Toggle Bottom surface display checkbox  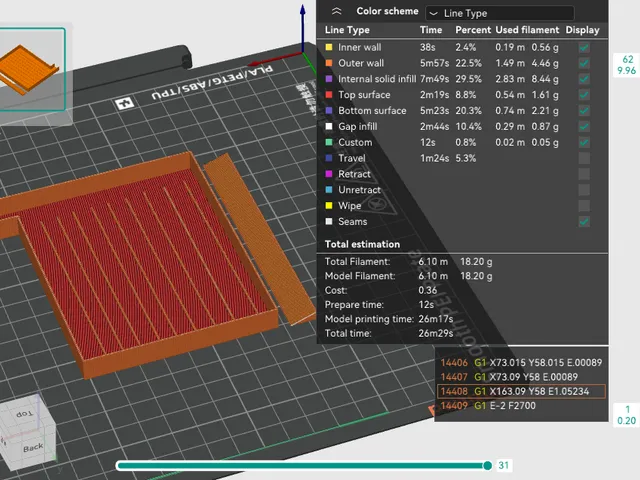pyautogui.click(x=584, y=111)
